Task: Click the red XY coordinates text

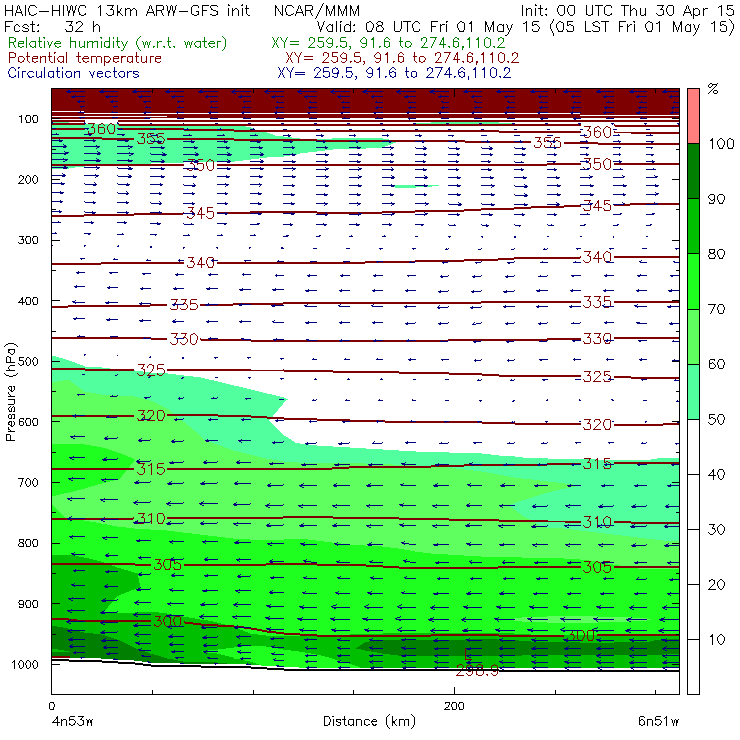Action: tap(402, 58)
